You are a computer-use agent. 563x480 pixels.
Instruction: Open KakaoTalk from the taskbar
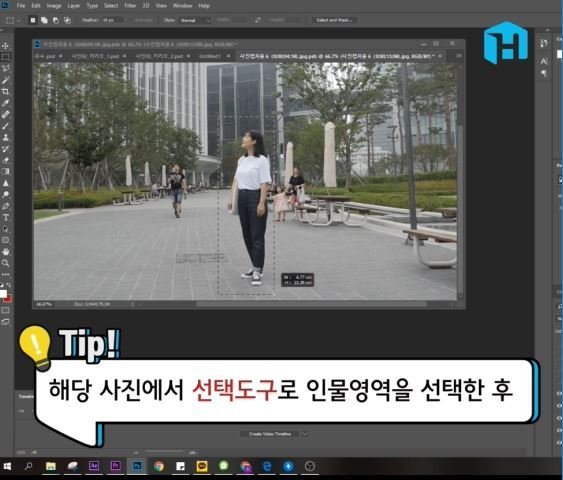point(203,466)
